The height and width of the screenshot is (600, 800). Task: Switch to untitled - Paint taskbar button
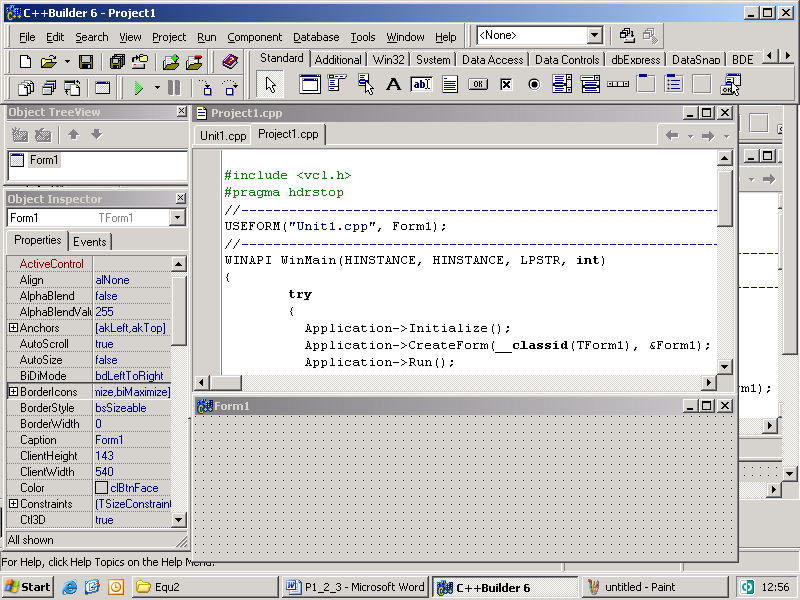coord(654,587)
